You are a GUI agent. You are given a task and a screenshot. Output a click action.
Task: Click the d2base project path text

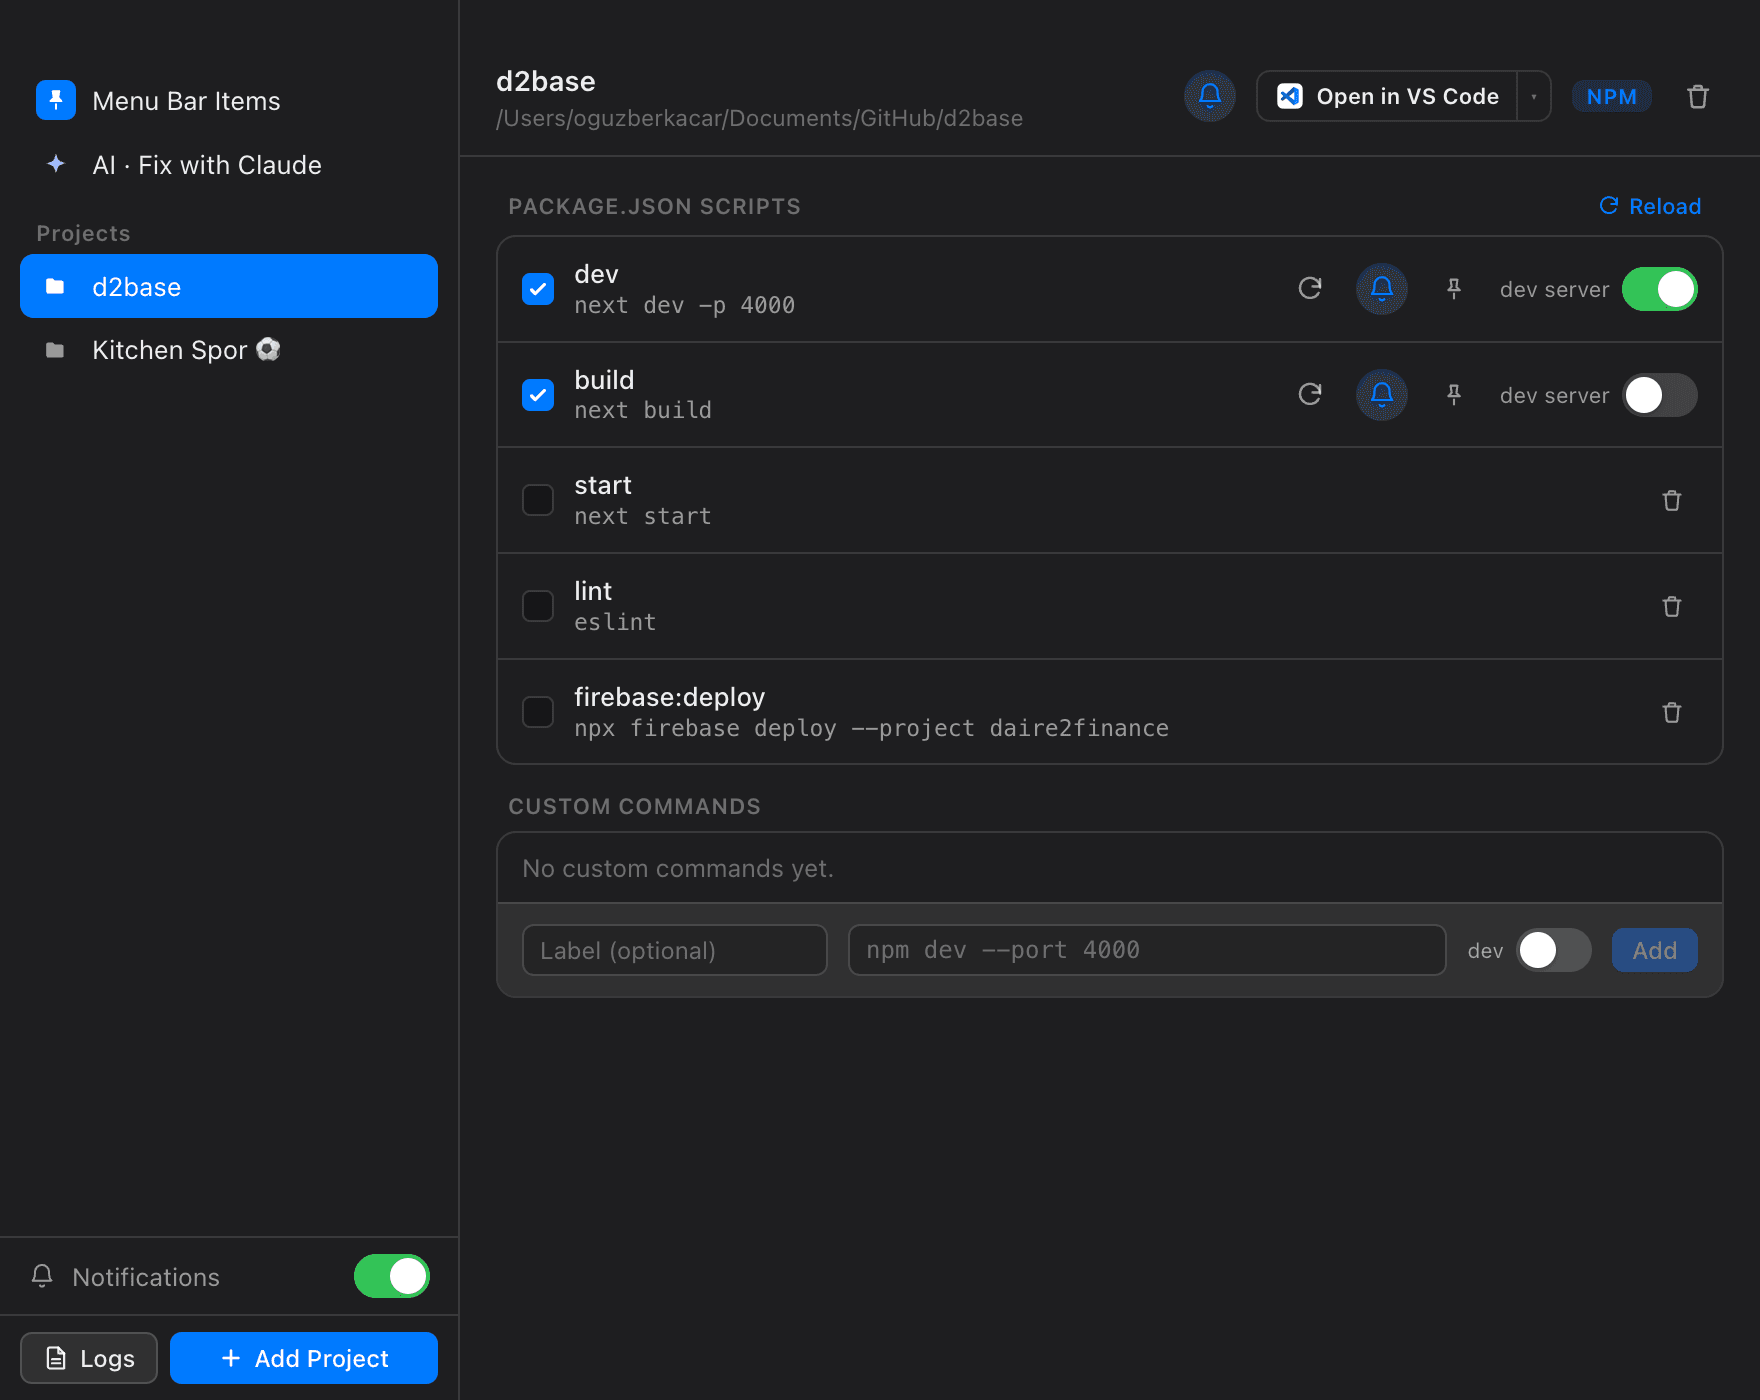click(x=759, y=118)
